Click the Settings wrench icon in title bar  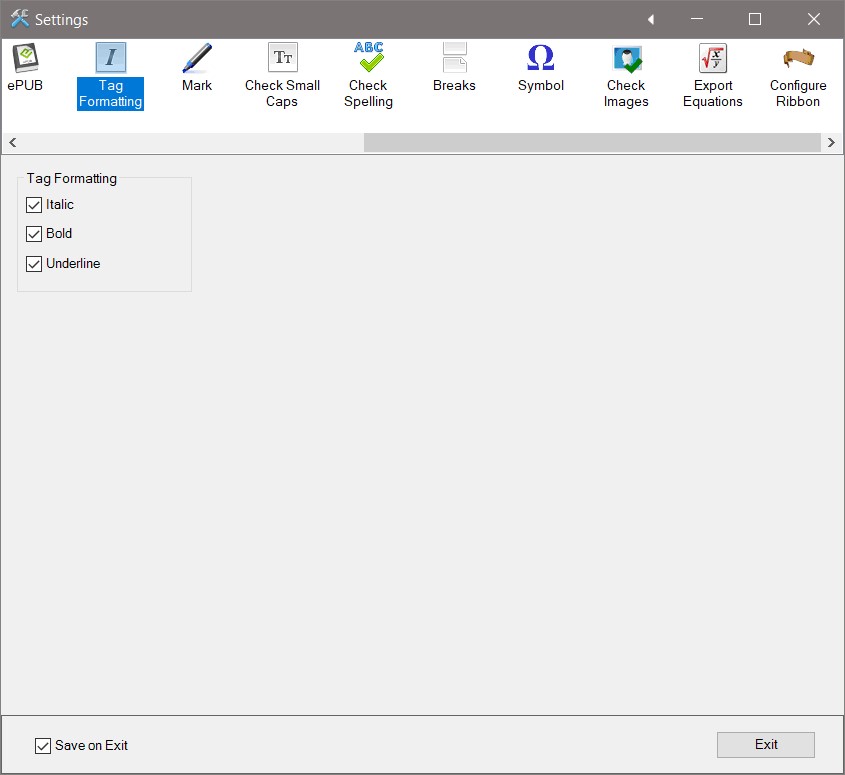[20, 19]
